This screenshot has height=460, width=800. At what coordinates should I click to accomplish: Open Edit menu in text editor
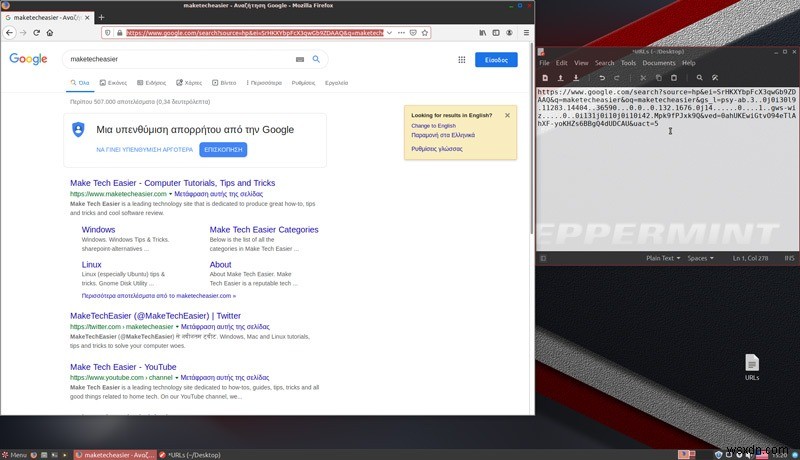[x=561, y=63]
